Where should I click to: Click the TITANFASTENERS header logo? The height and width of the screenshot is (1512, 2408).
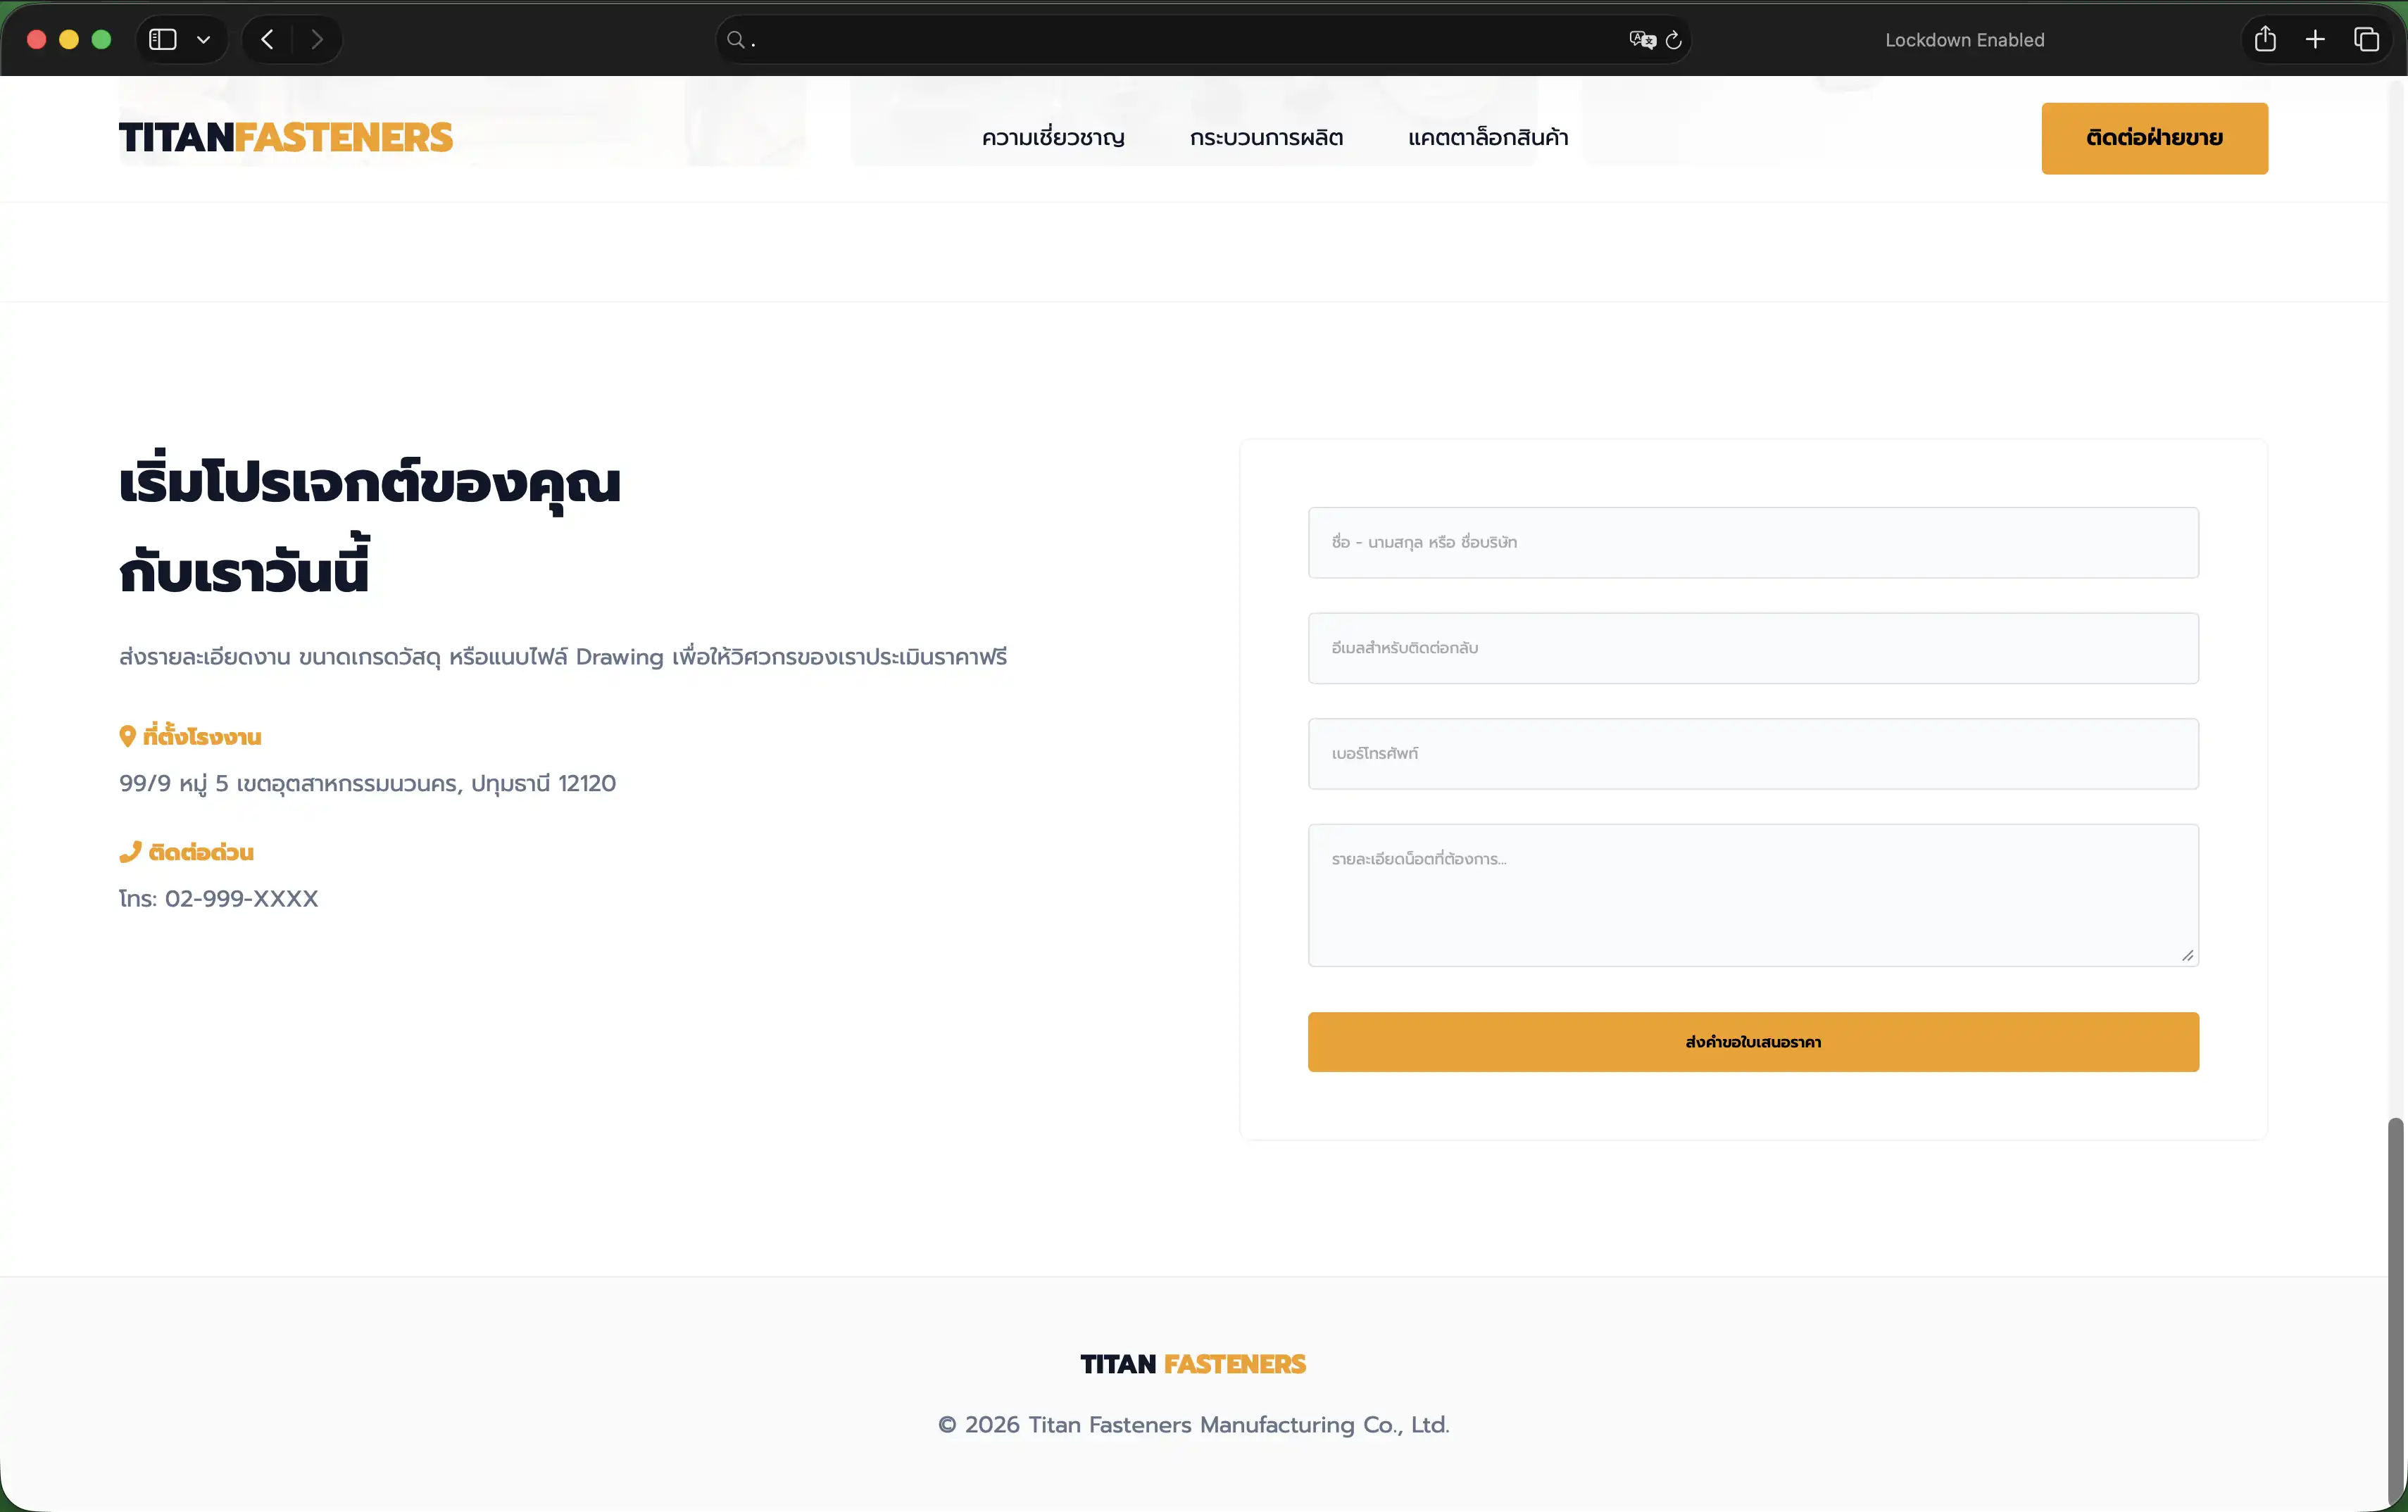coord(286,138)
